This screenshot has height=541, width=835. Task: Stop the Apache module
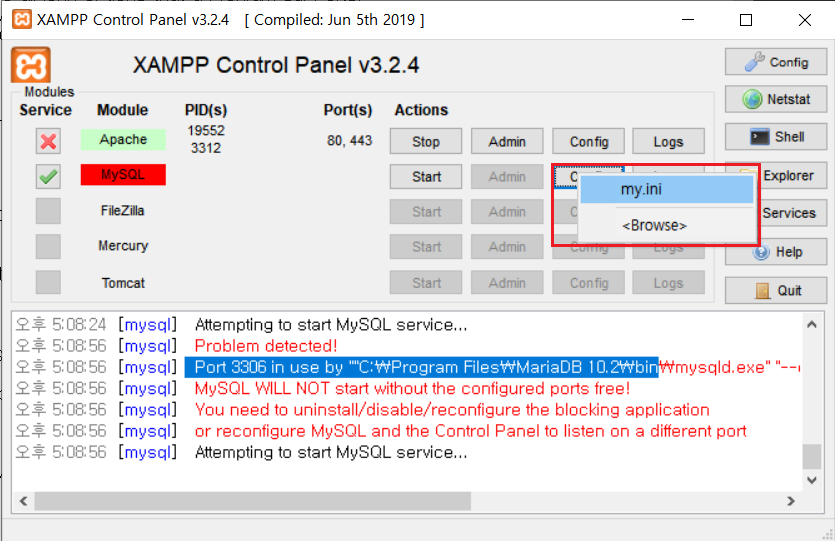tap(425, 142)
